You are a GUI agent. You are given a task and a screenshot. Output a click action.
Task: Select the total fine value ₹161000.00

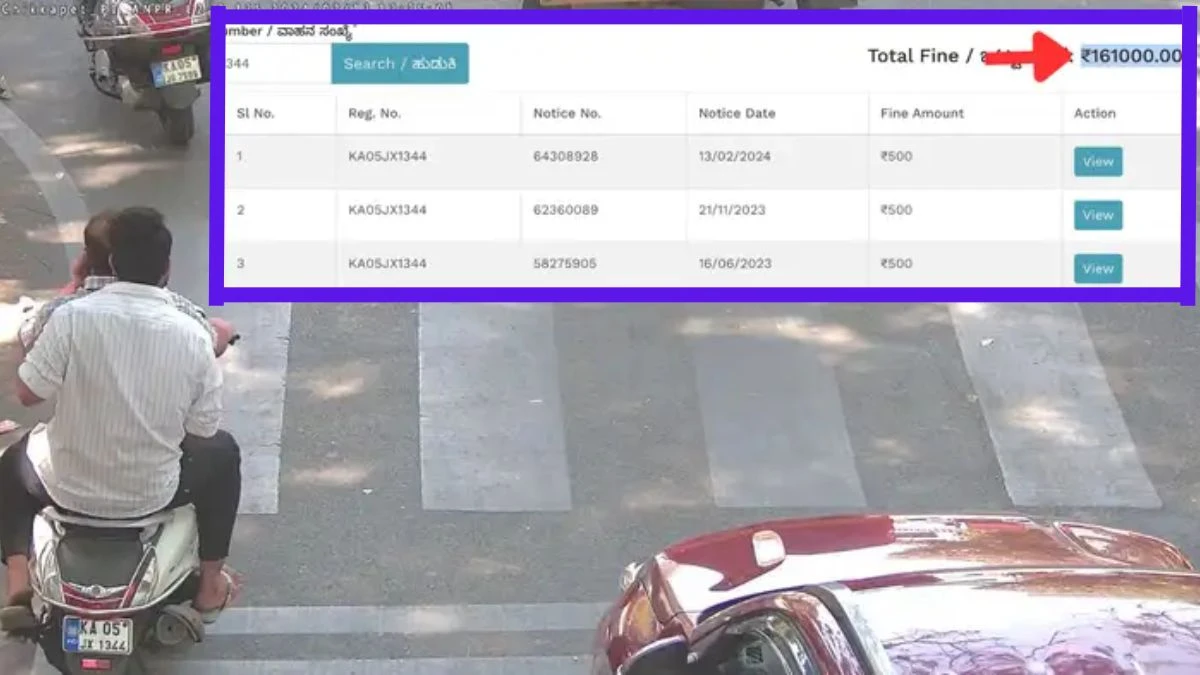pos(1131,55)
